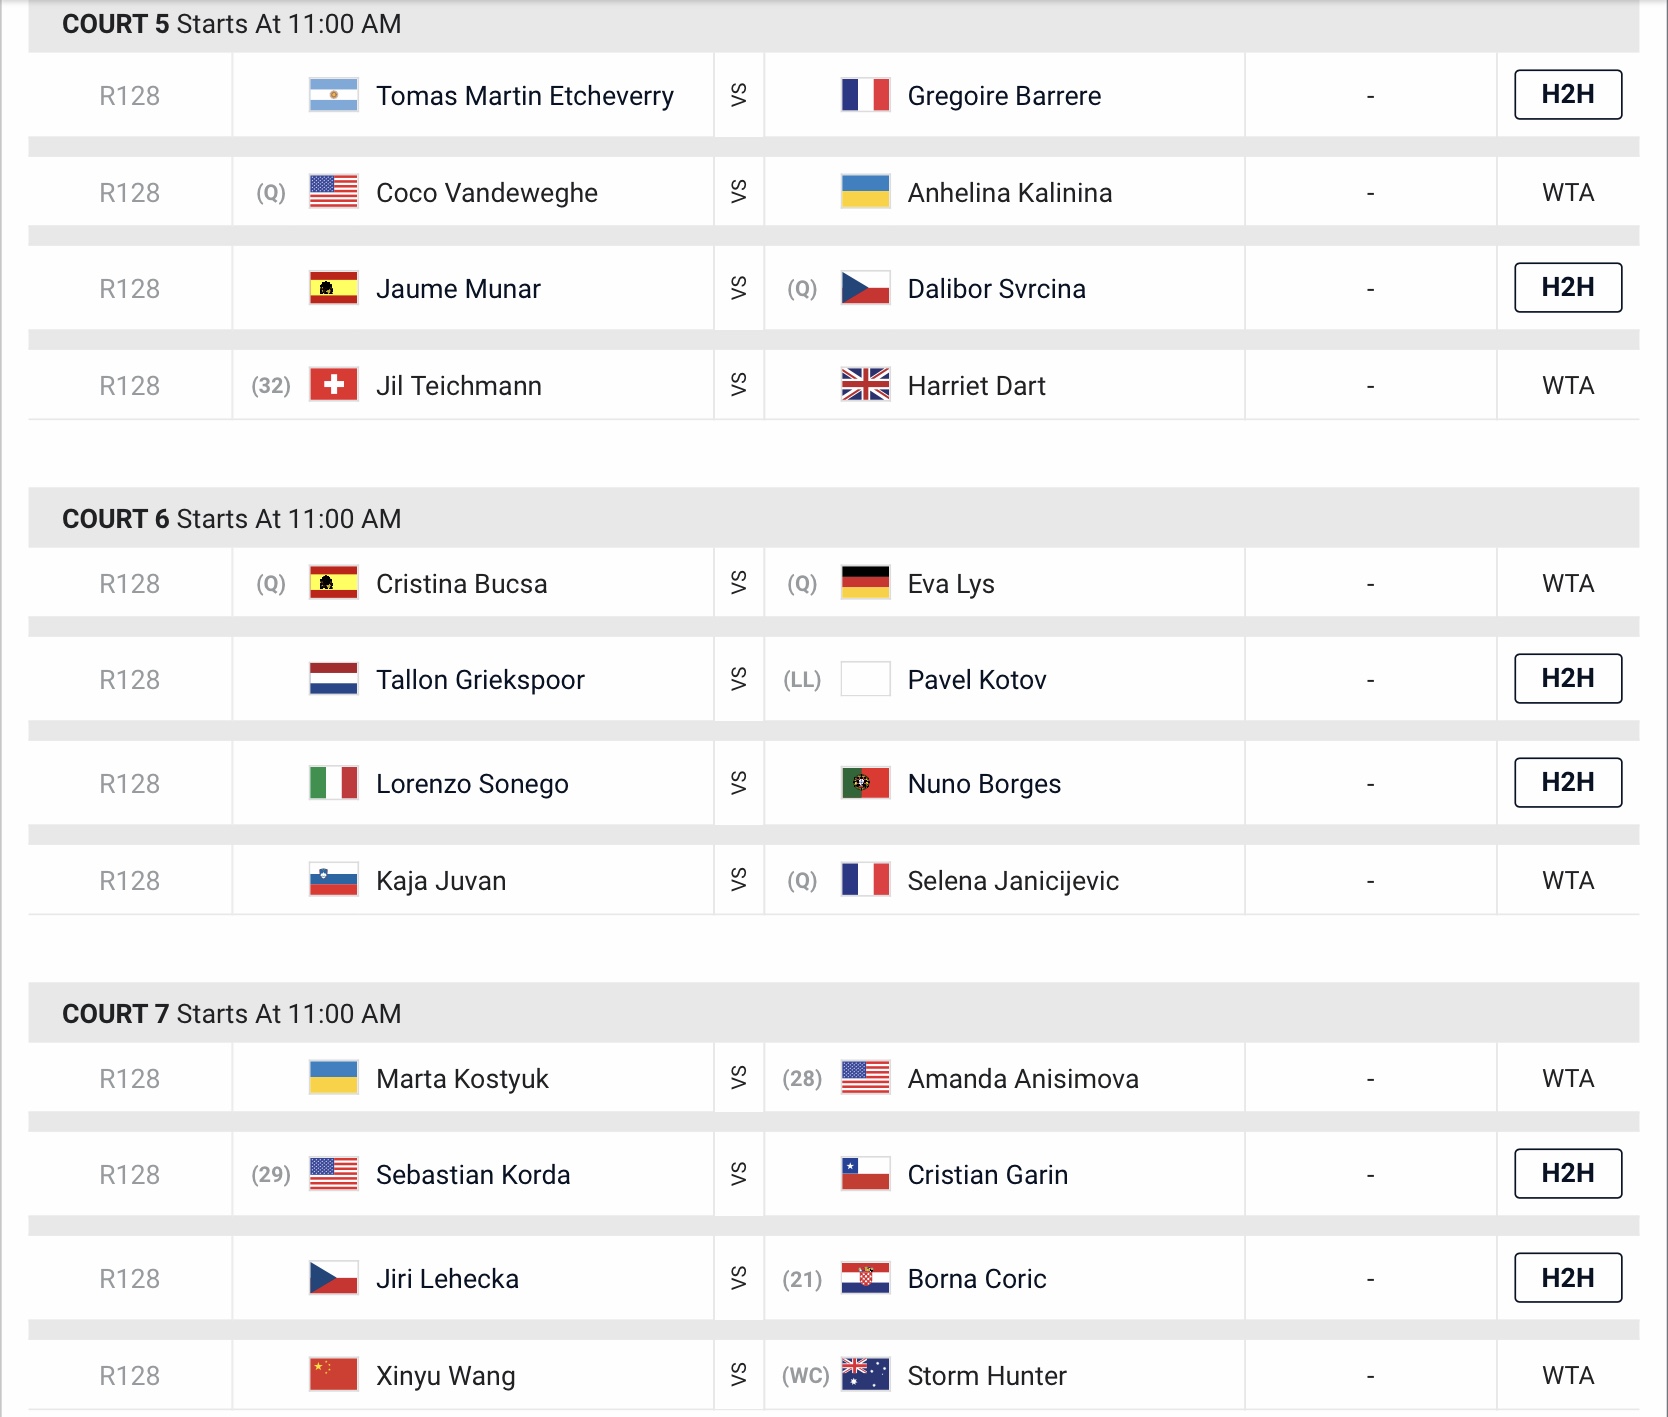Click Australian flag next to Storm Hunter
The image size is (1668, 1417).
coord(865,1375)
